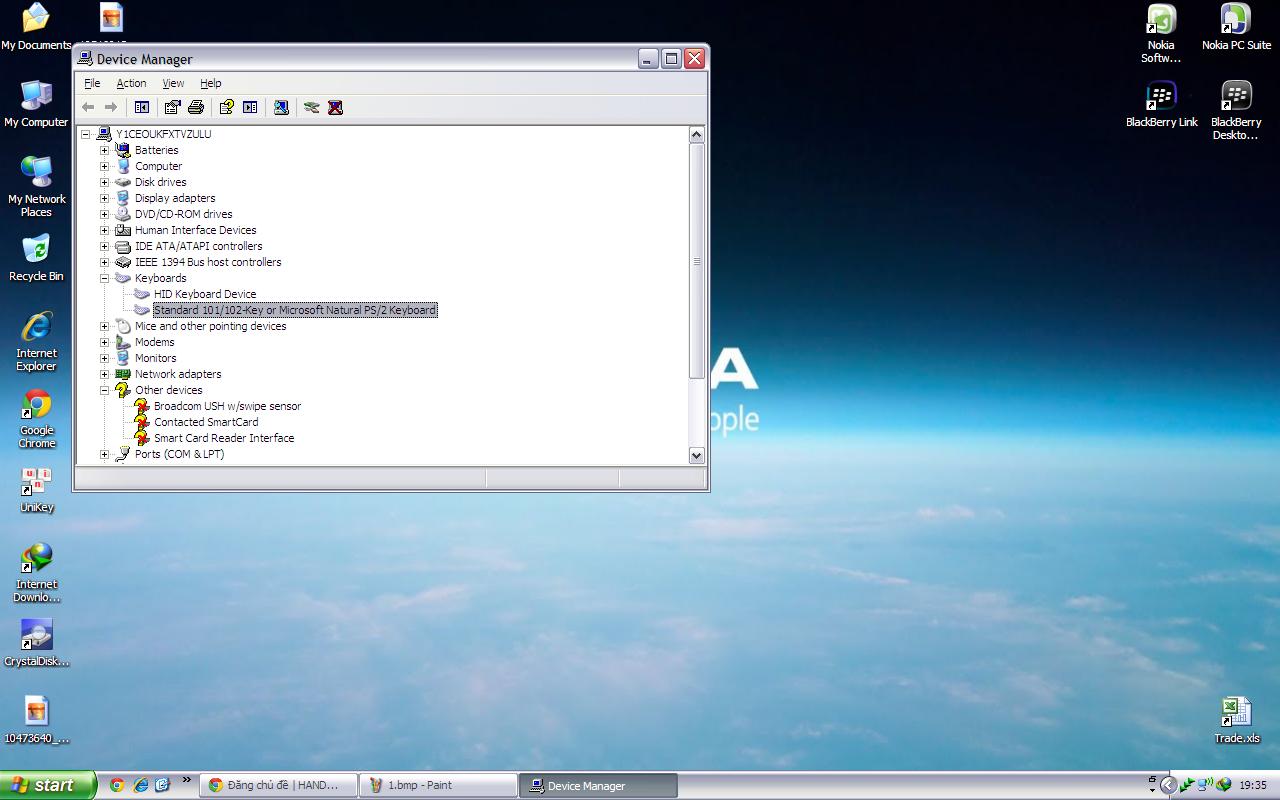Click the Print toolbar icon
This screenshot has height=800, width=1280.
click(196, 107)
